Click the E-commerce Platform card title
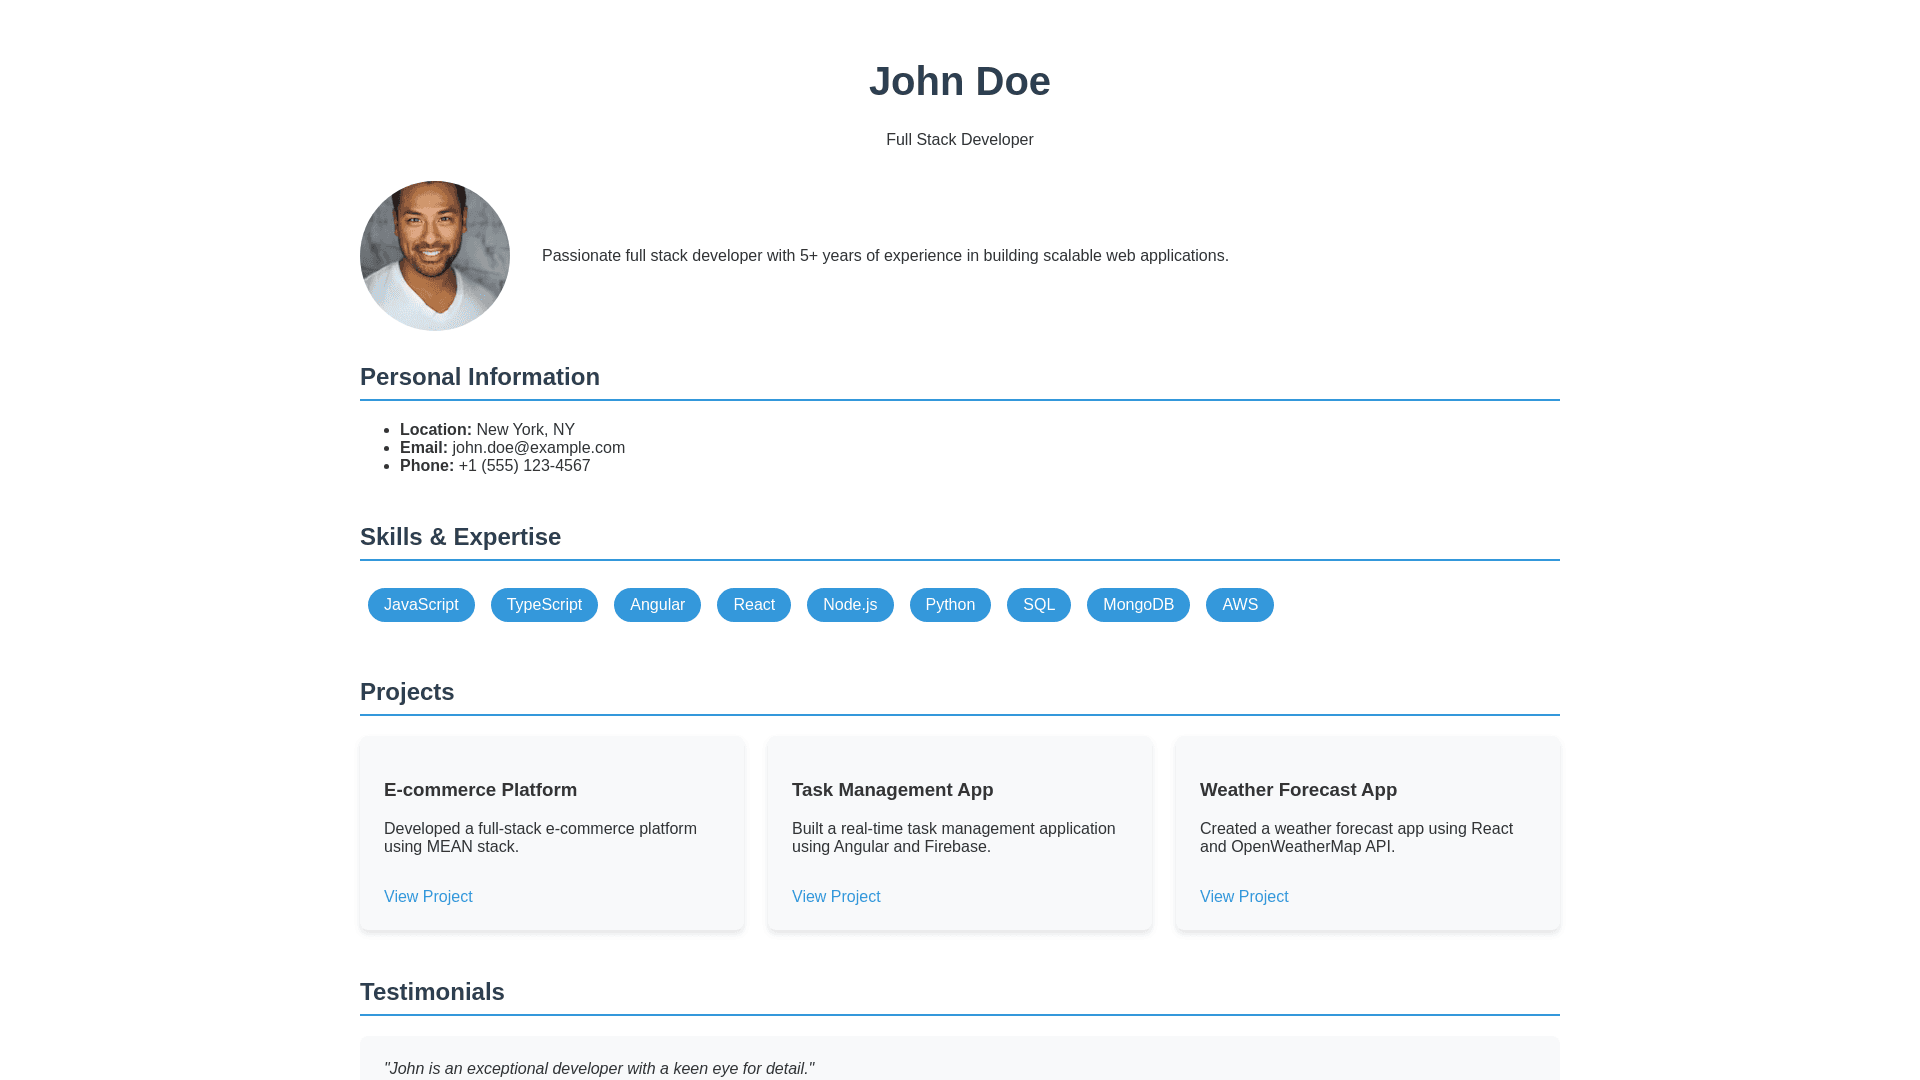Screen dimensions: 1920x1080 click(480, 790)
